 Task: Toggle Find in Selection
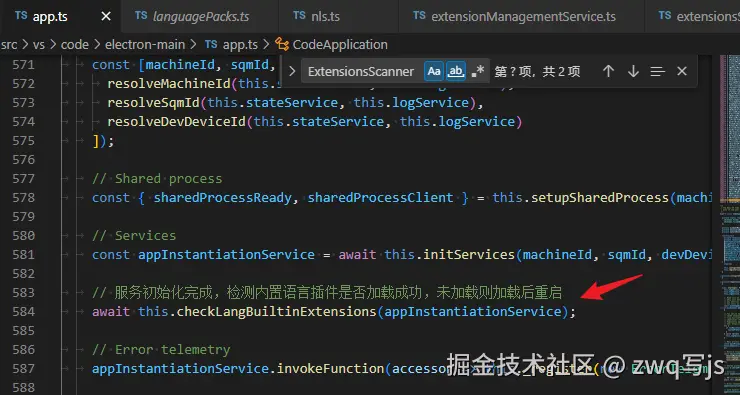657,71
